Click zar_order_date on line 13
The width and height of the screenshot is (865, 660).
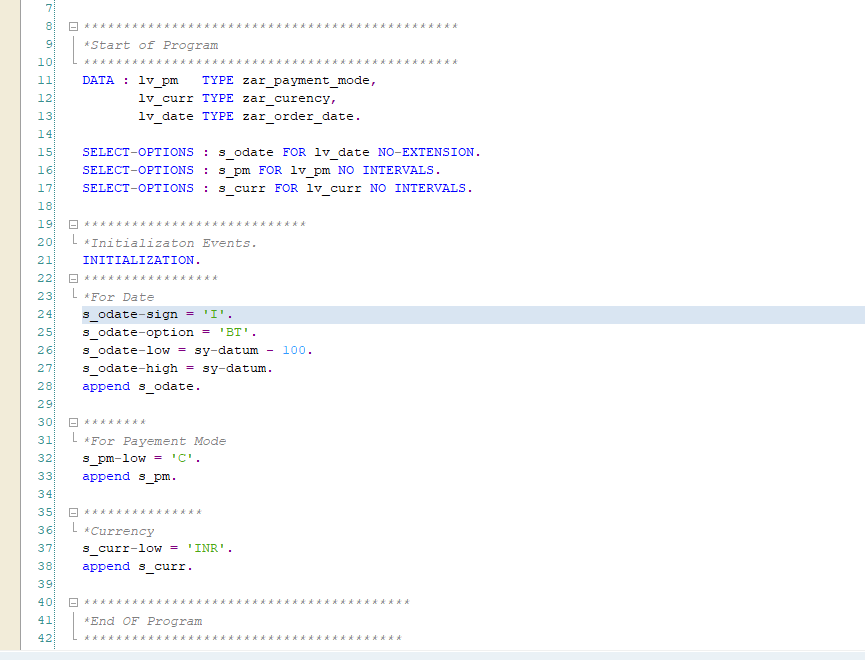point(298,116)
